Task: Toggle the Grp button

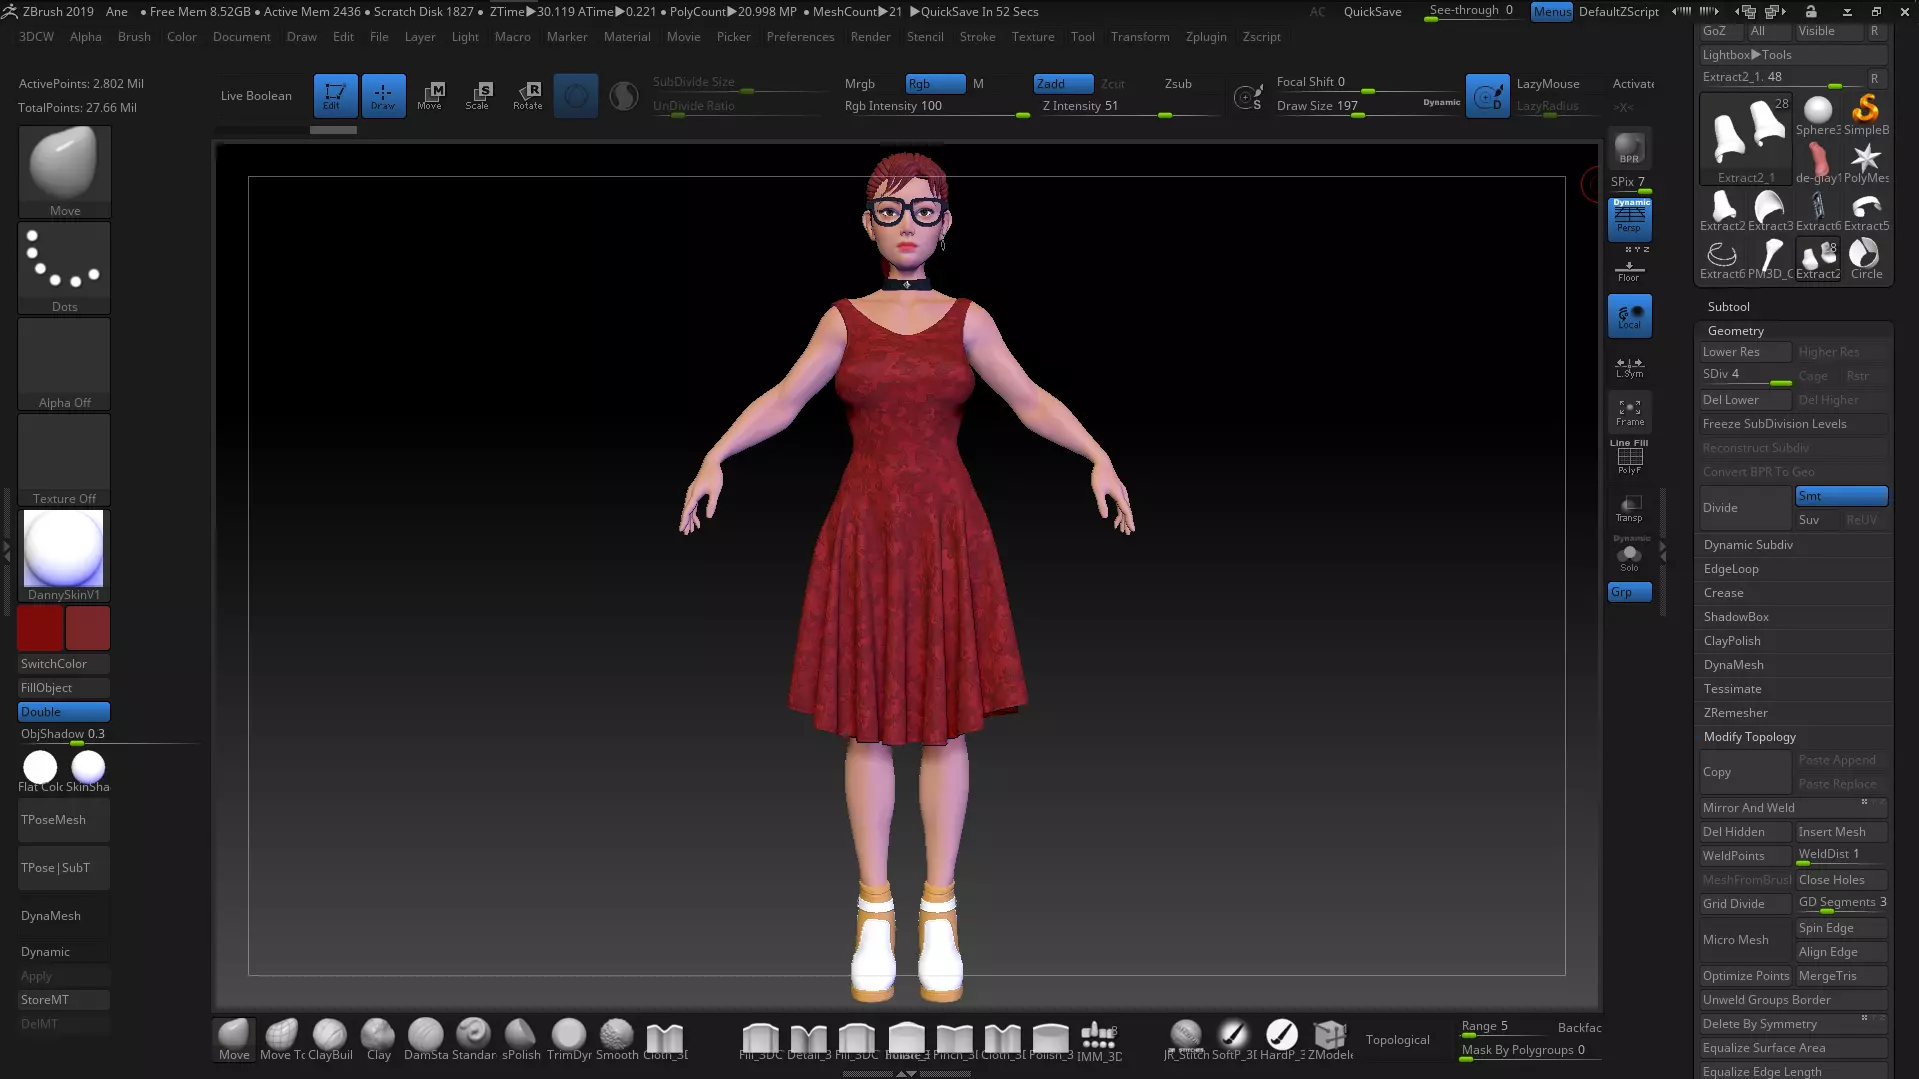Action: pyautogui.click(x=1629, y=592)
